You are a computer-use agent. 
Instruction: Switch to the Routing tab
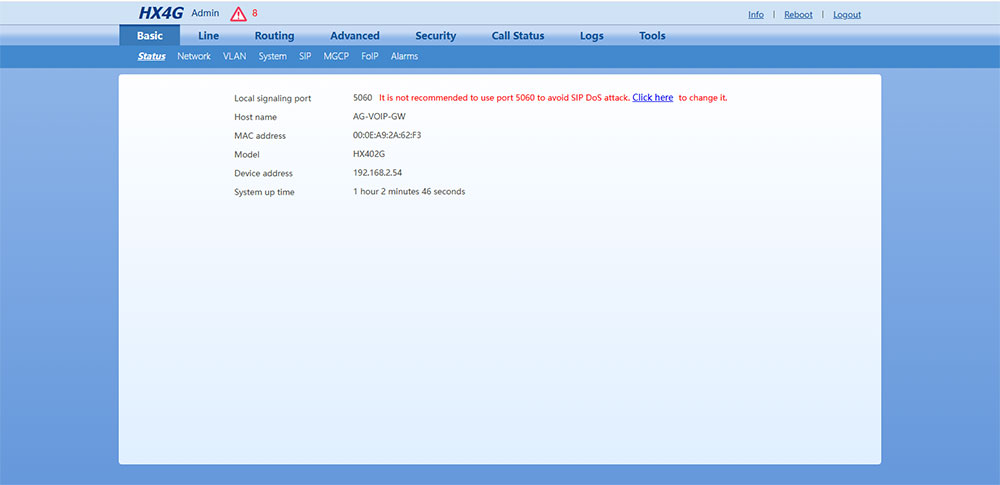(x=274, y=36)
